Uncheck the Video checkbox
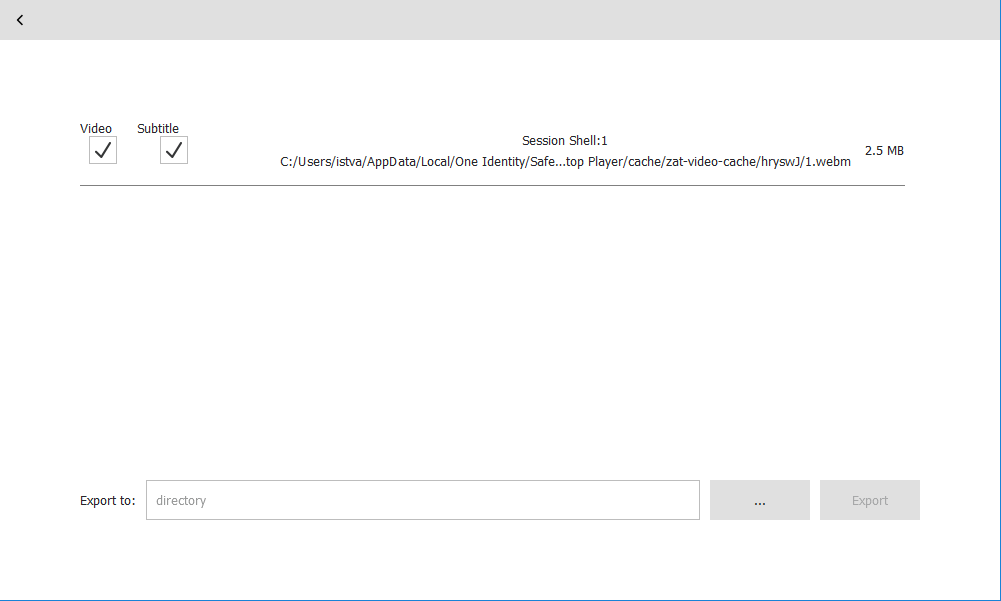This screenshot has width=1001, height=601. point(103,150)
